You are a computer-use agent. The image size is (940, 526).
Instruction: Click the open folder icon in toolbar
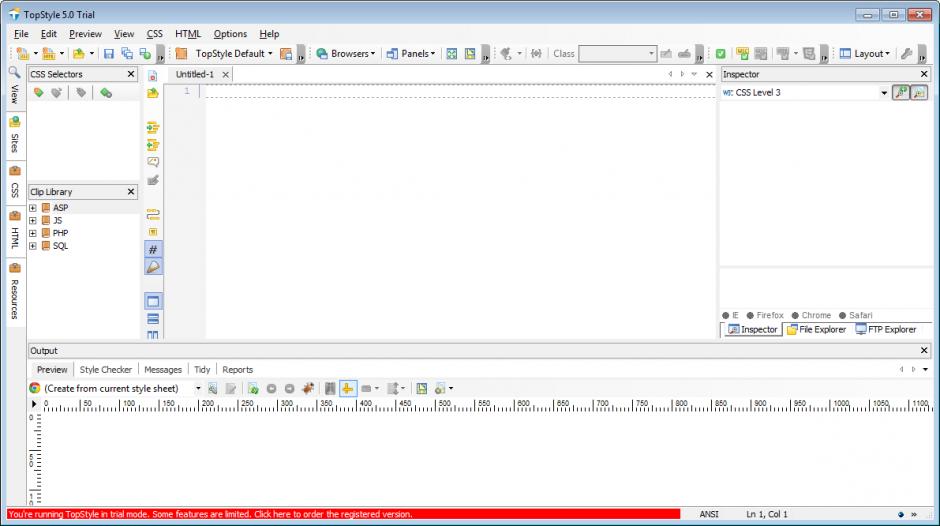pos(79,54)
